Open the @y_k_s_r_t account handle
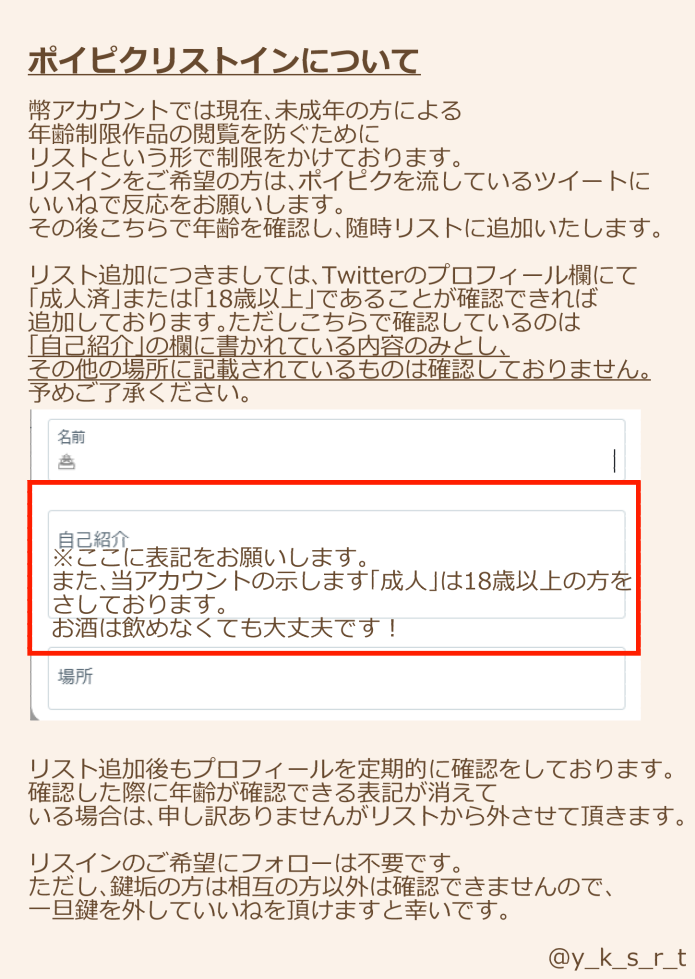 [617, 957]
